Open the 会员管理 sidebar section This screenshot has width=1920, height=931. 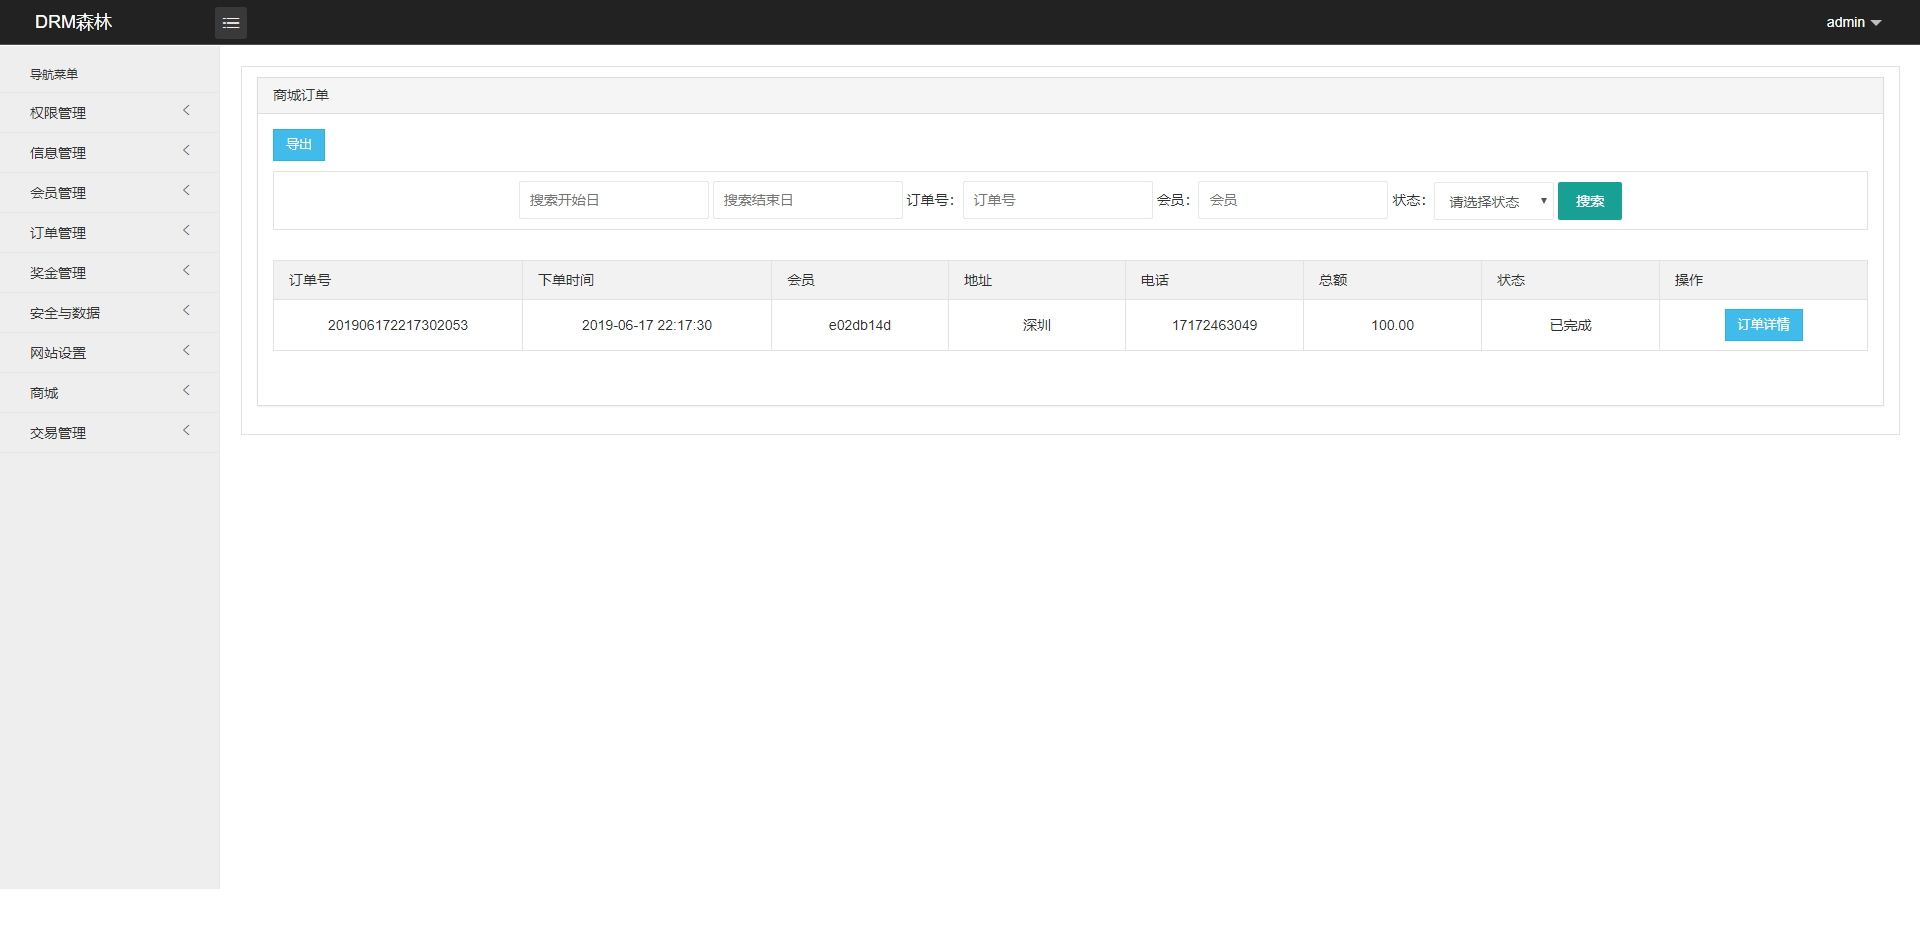point(110,193)
